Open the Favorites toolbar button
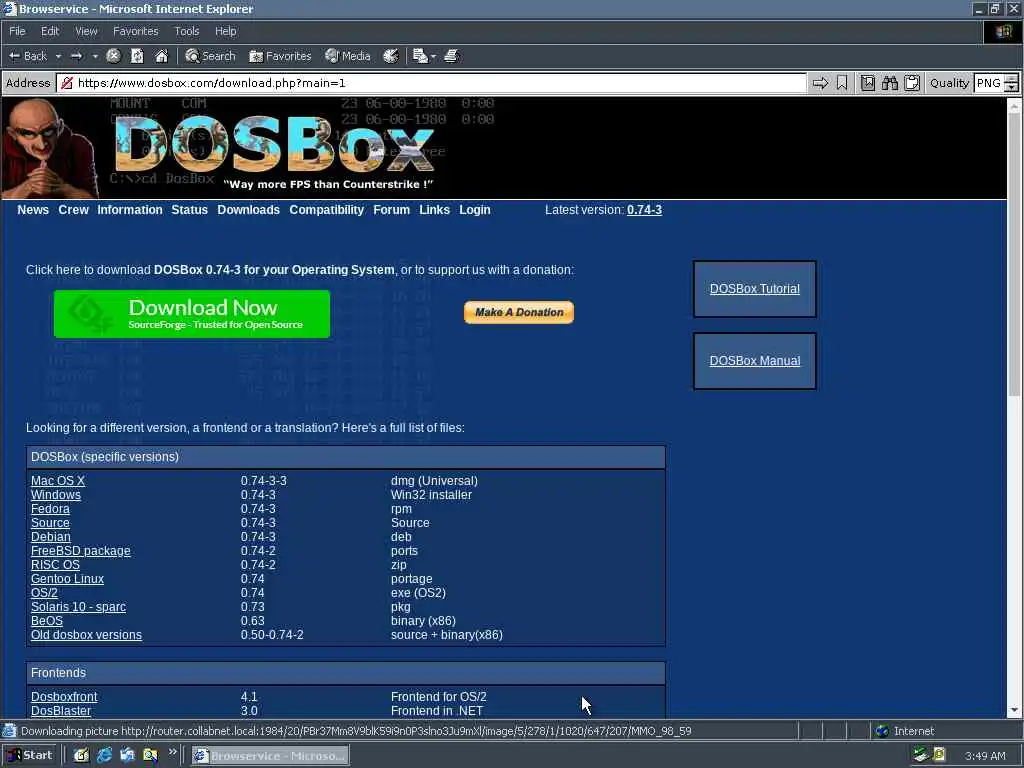Screen dimensions: 1024x768 280,56
